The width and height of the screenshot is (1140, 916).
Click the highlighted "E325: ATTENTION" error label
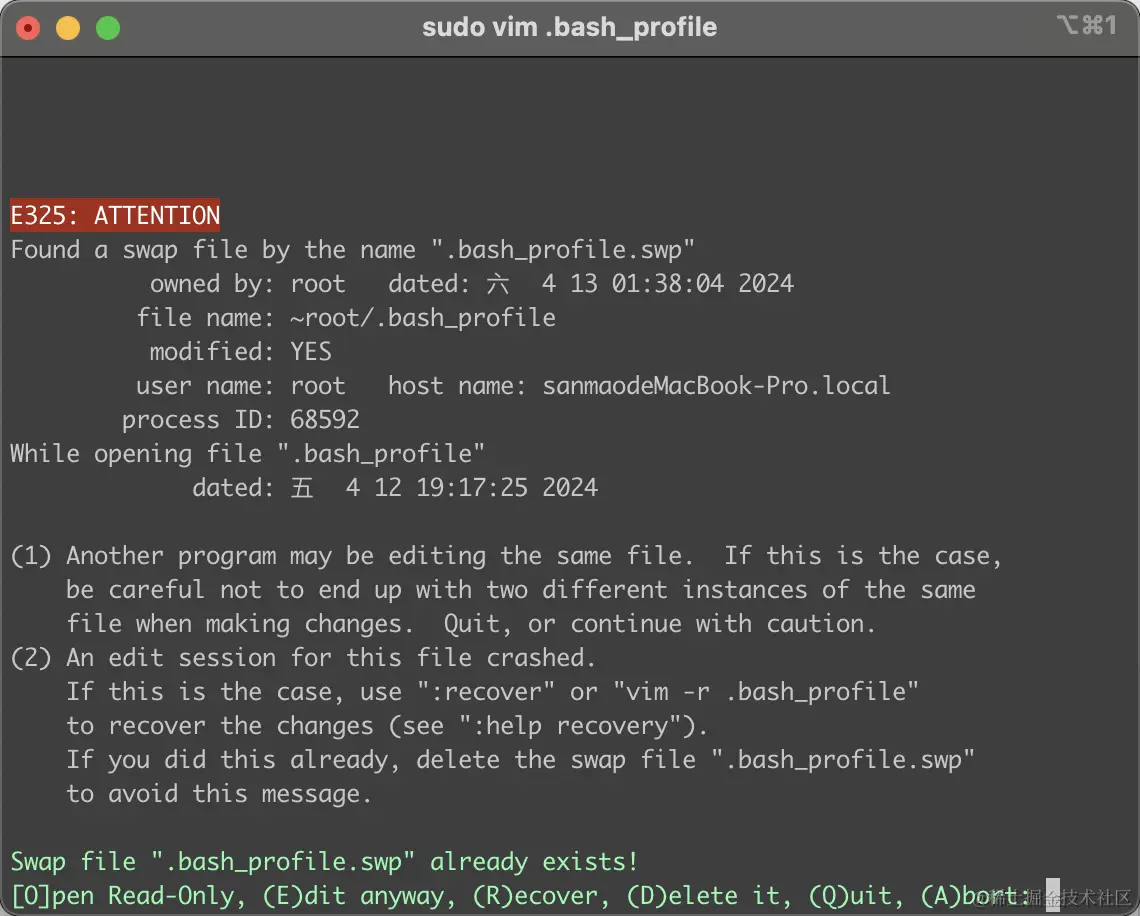point(115,216)
